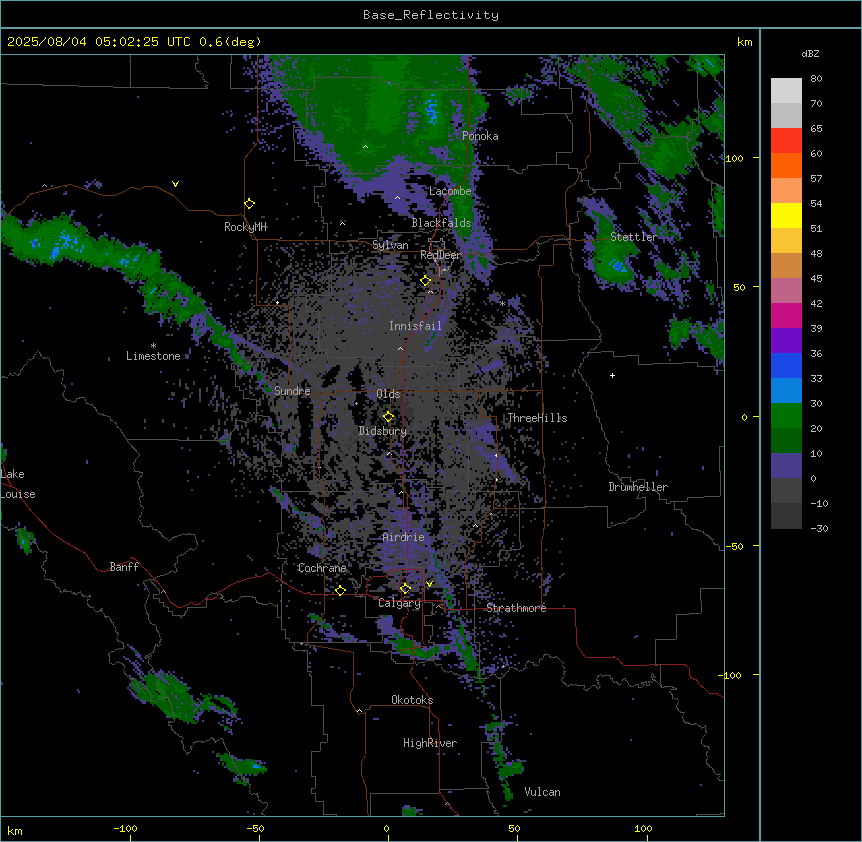Select the magenta 42 dBZ legend swatch

[786, 315]
